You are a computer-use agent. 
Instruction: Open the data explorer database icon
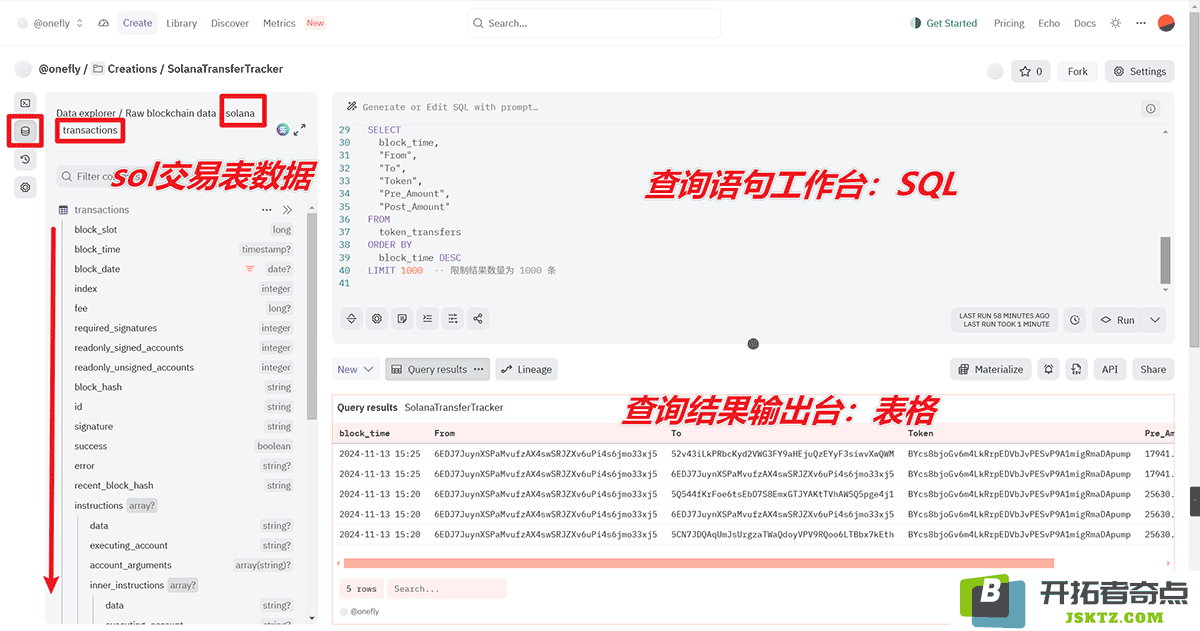tap(26, 131)
